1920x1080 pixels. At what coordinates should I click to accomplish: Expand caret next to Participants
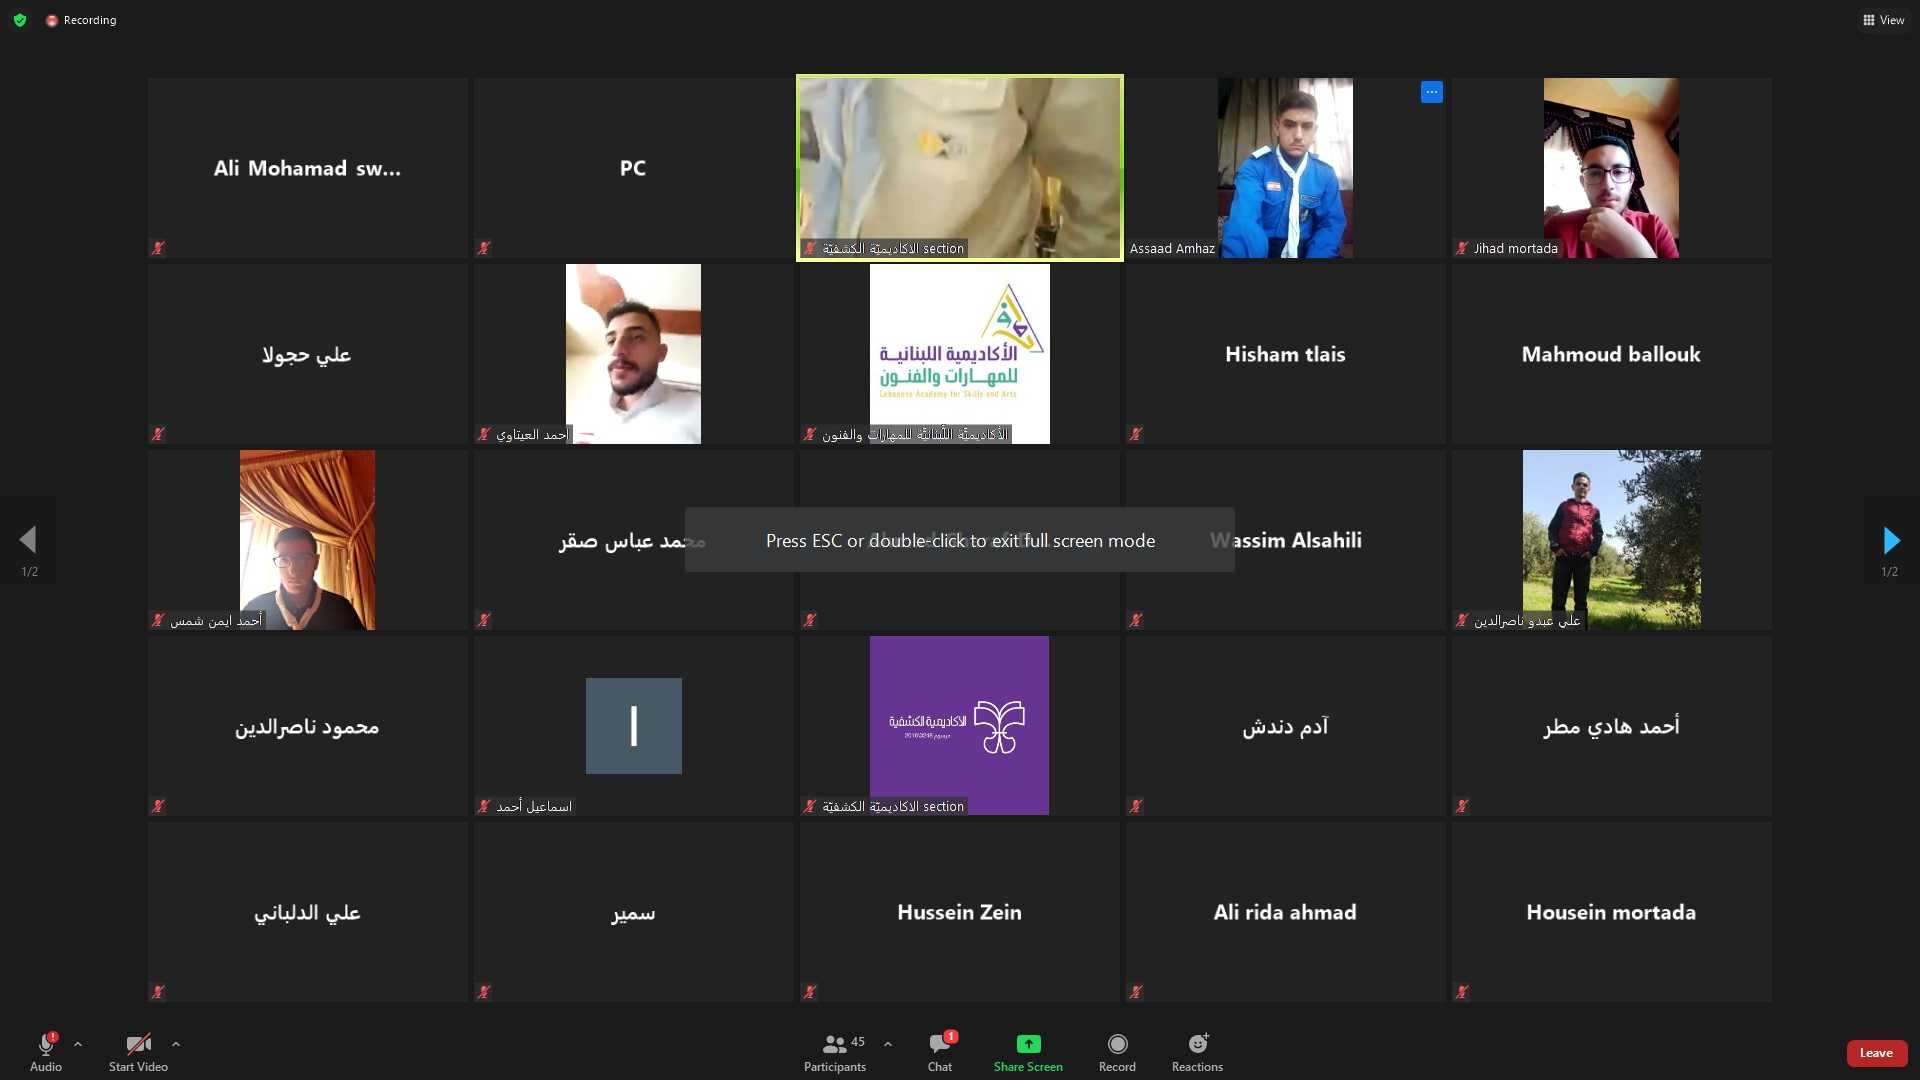pyautogui.click(x=888, y=1044)
